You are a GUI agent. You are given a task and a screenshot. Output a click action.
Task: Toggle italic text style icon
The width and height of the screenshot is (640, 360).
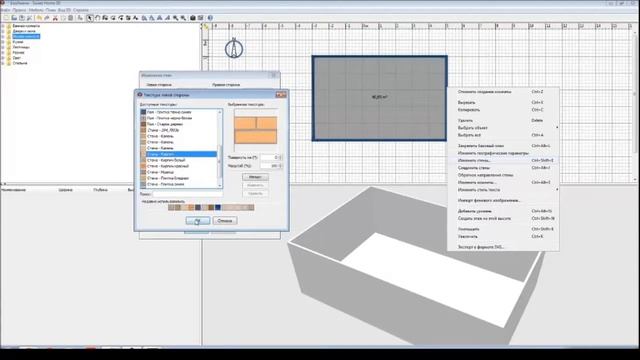(167, 18)
